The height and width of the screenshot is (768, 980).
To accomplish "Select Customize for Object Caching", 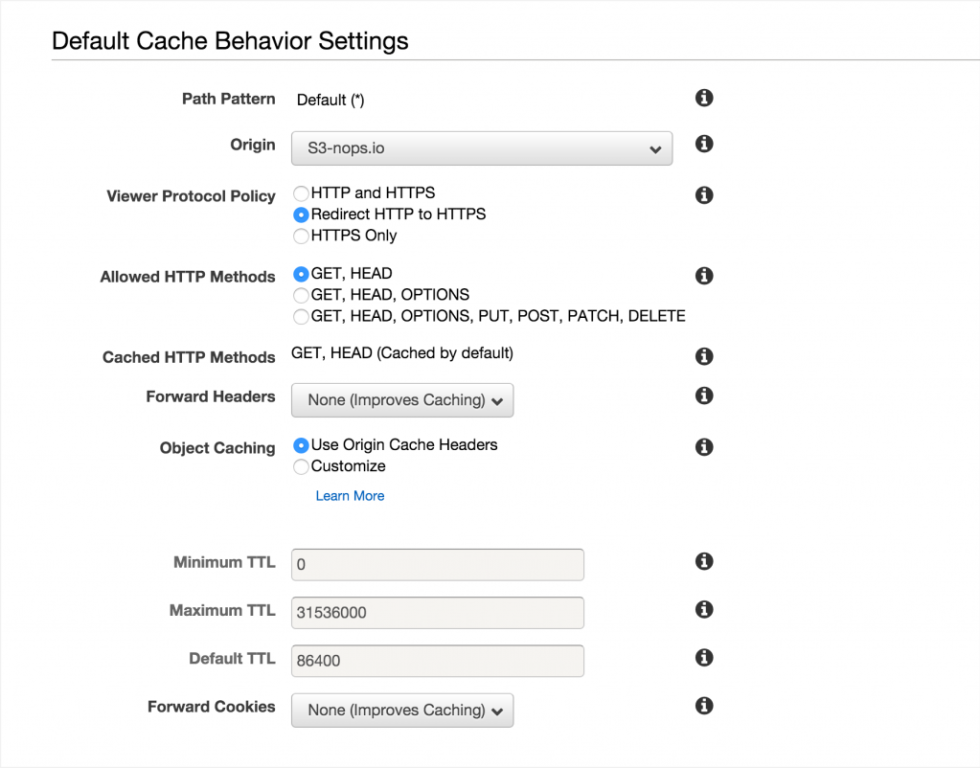I will pos(301,466).
